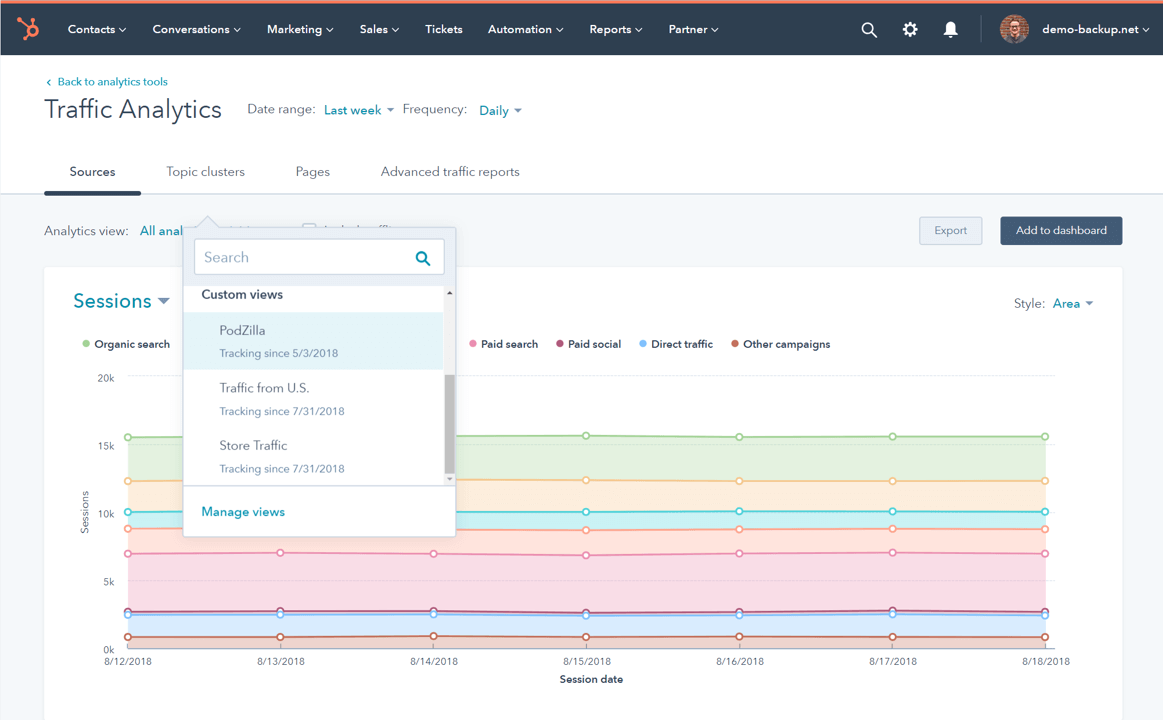Open settings via the gear icon
Image resolution: width=1163 pixels, height=720 pixels.
click(910, 30)
